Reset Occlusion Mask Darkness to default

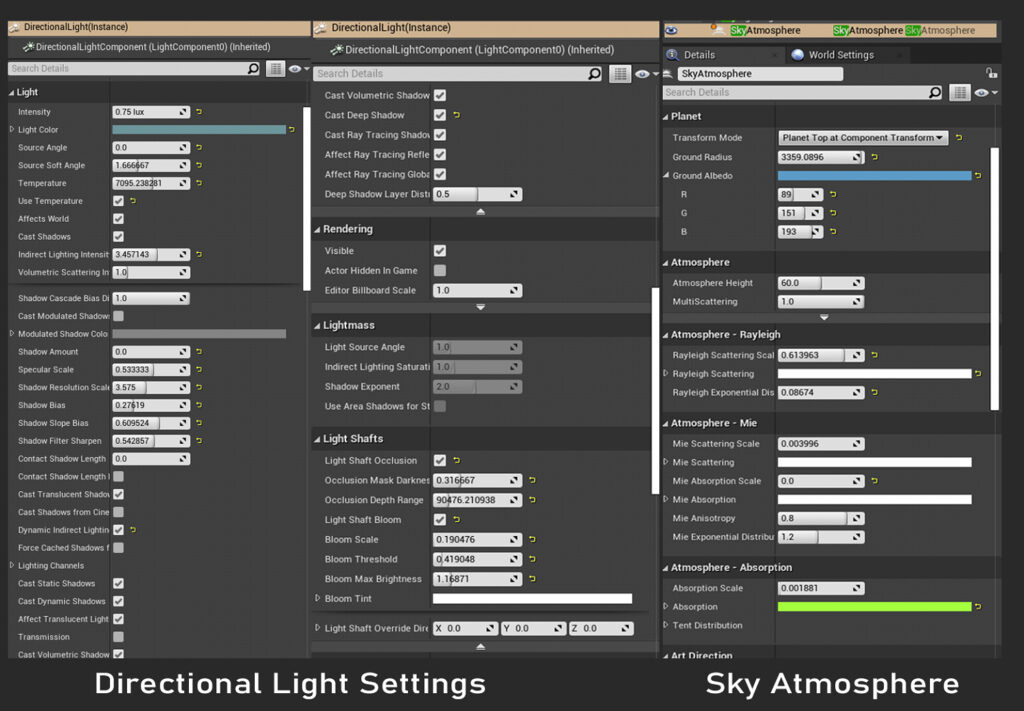[532, 480]
